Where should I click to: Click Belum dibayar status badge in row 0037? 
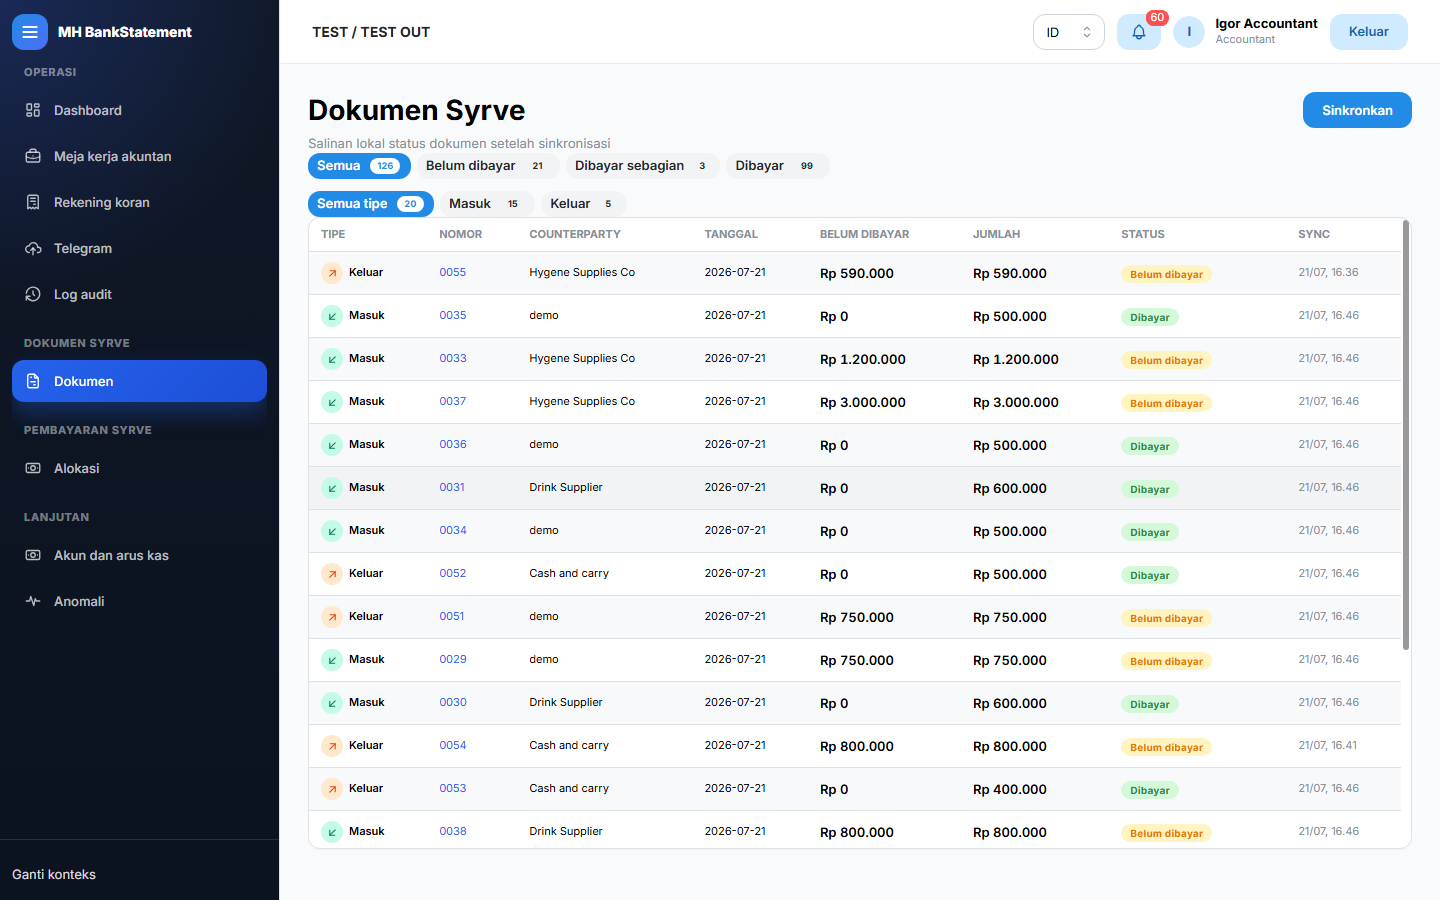click(1166, 403)
